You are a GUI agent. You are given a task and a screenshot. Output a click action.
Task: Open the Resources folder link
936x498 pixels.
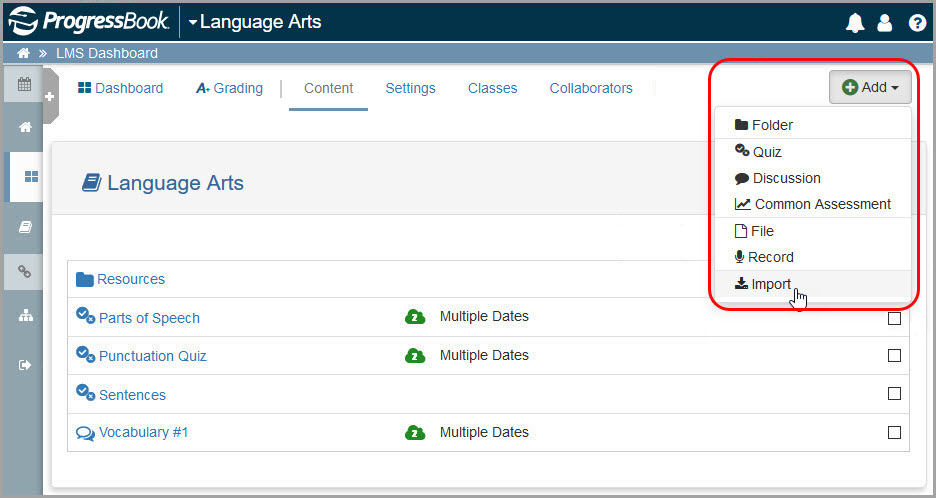tap(131, 279)
